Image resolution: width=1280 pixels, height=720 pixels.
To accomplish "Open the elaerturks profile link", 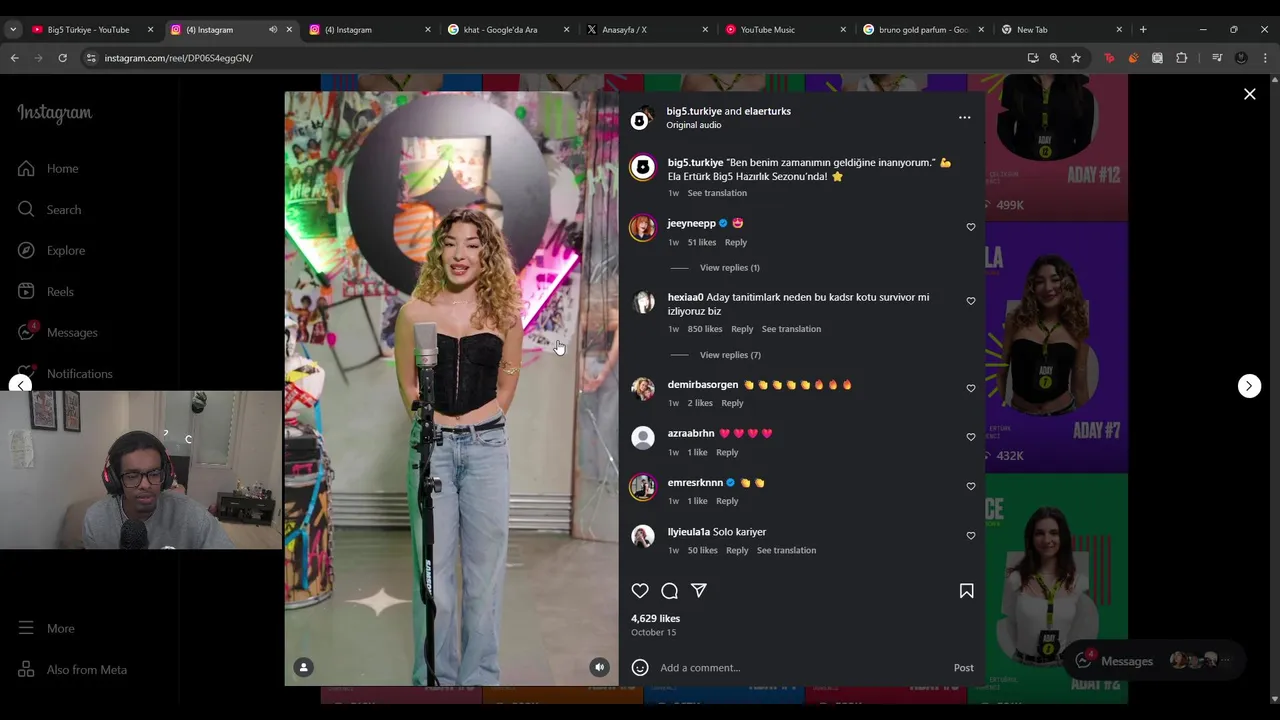I will [x=767, y=111].
